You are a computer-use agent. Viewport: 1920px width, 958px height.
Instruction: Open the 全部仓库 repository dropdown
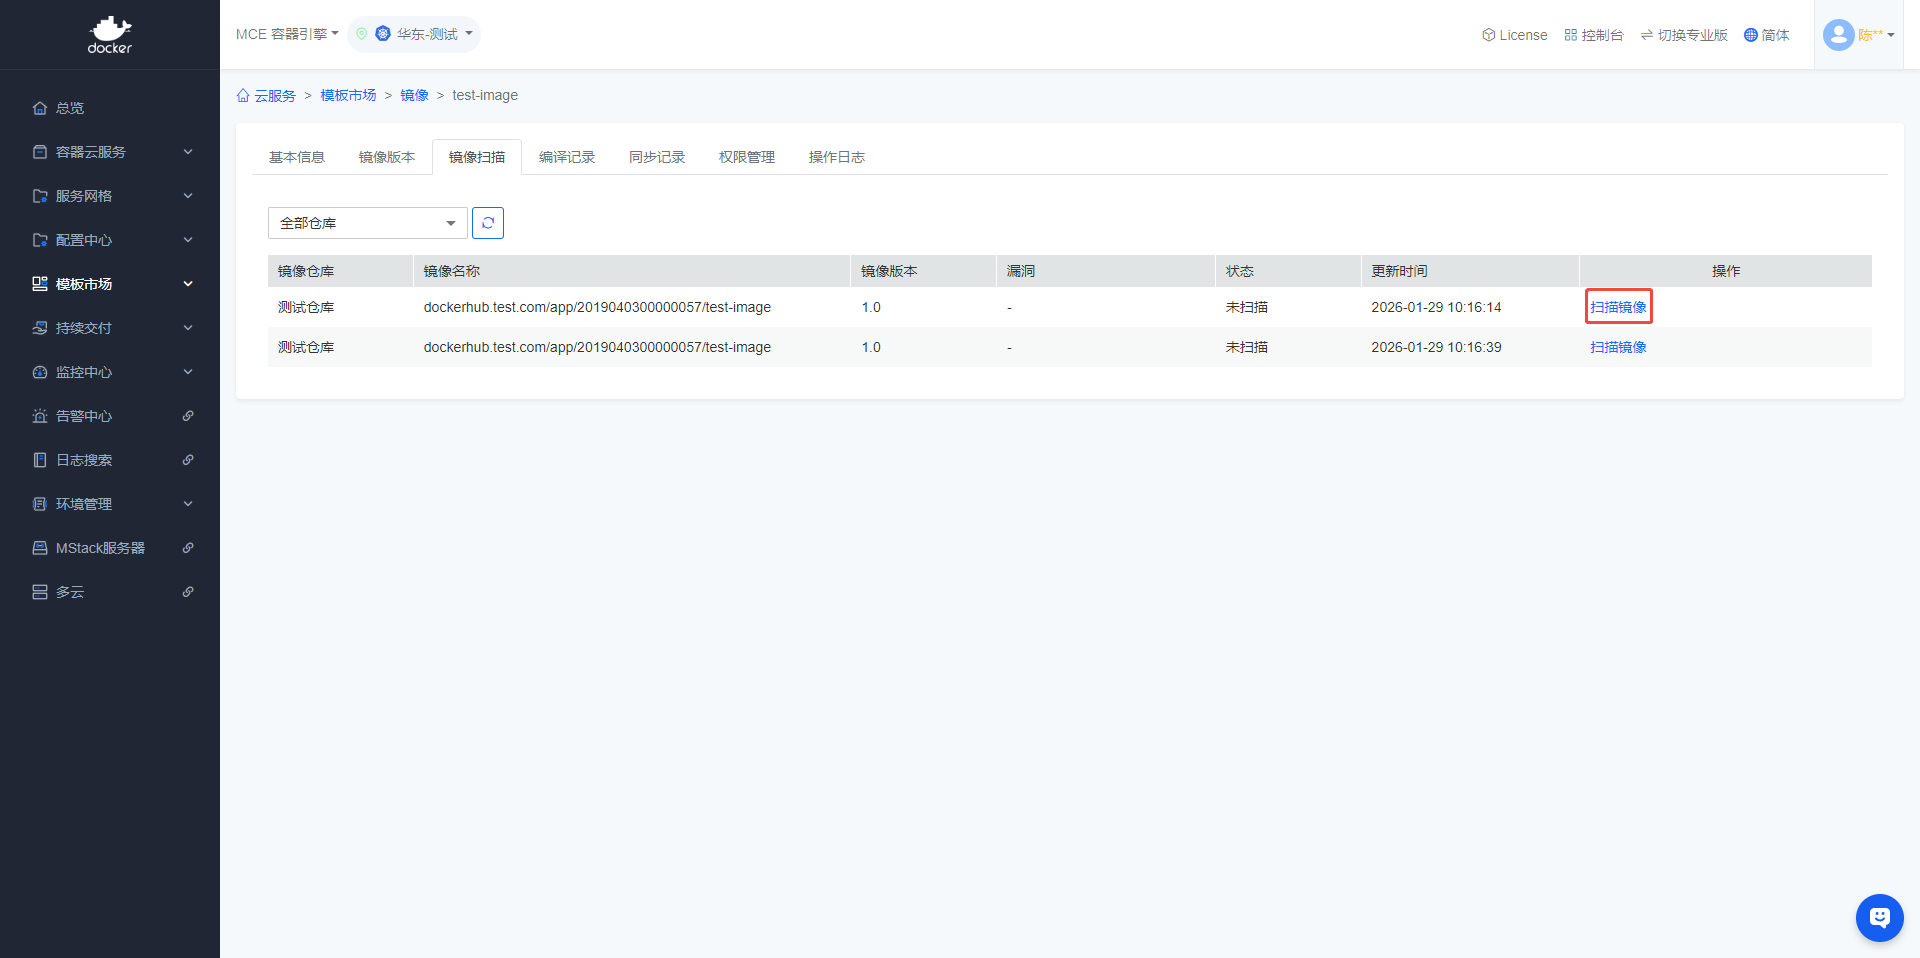(x=367, y=223)
